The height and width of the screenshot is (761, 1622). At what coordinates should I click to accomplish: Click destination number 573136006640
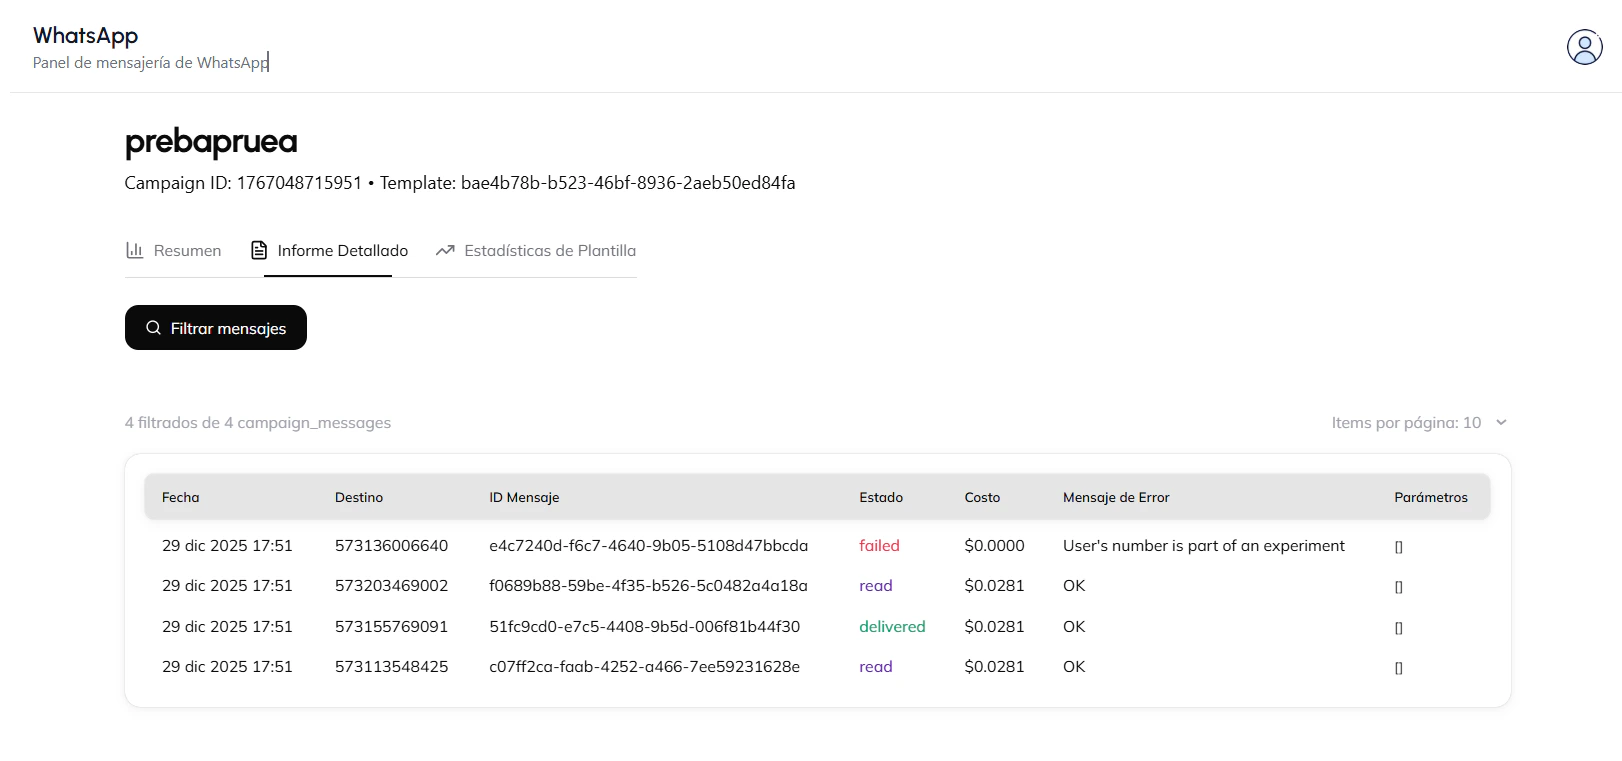392,546
